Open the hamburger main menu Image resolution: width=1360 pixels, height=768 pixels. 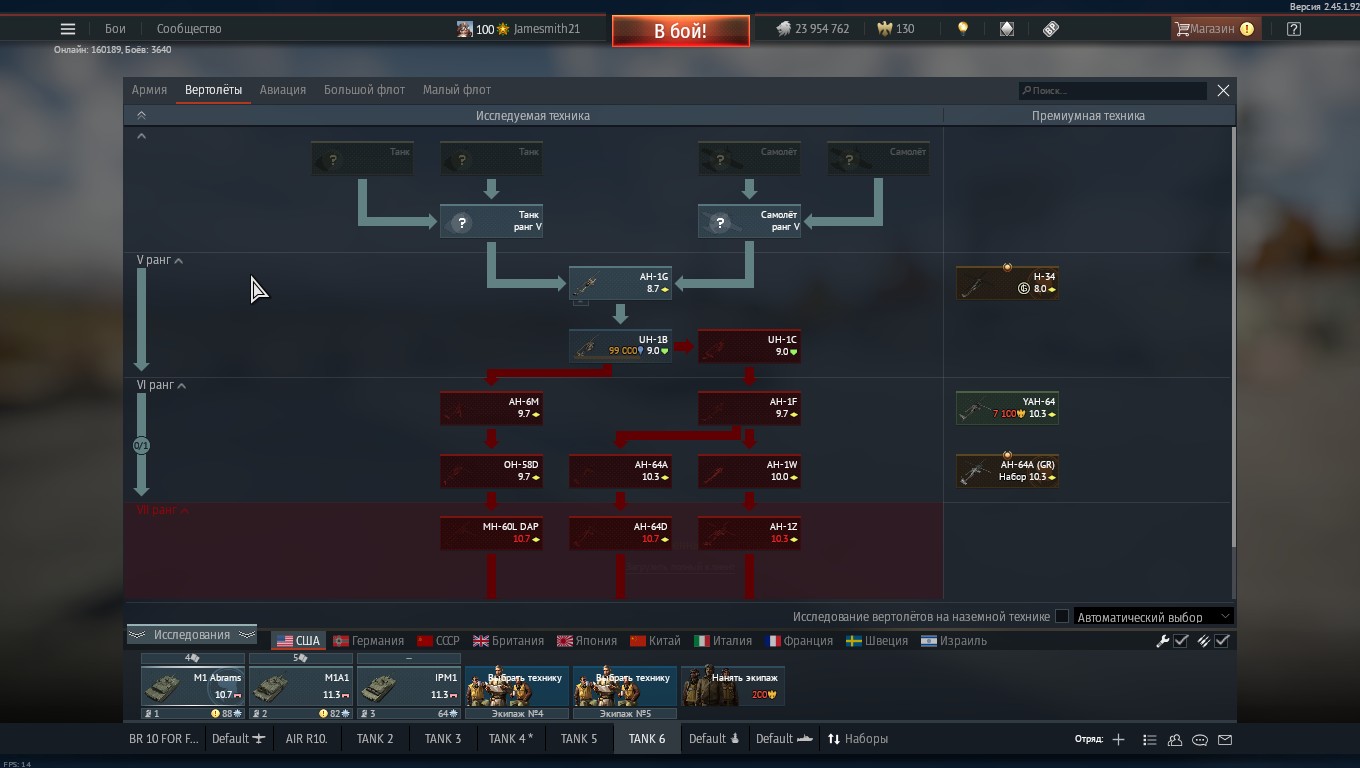[68, 29]
